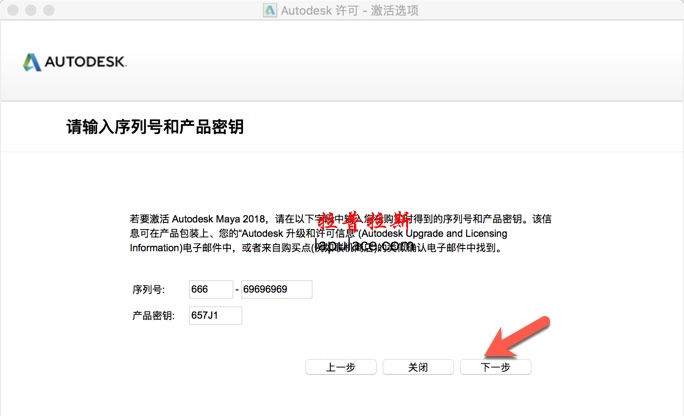Click the 关闭 (Close) button
The height and width of the screenshot is (416, 684).
point(418,367)
